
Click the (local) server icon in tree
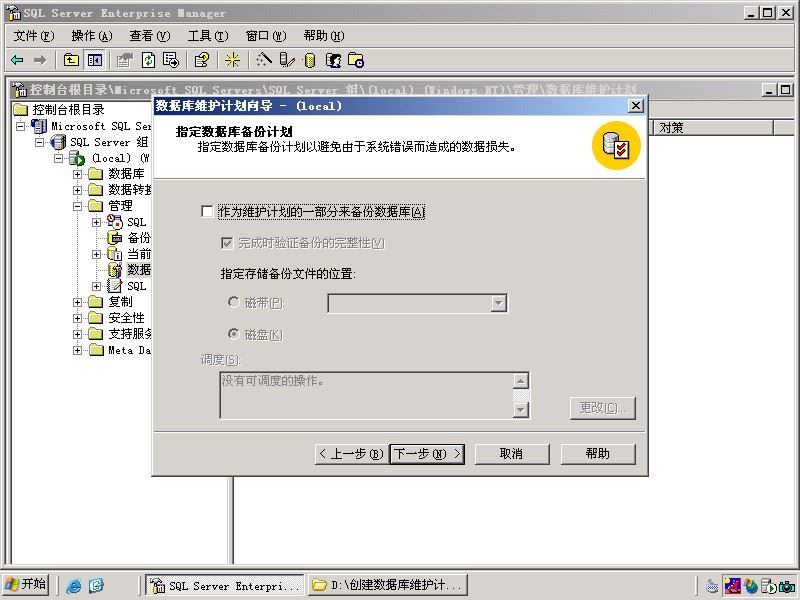77,158
